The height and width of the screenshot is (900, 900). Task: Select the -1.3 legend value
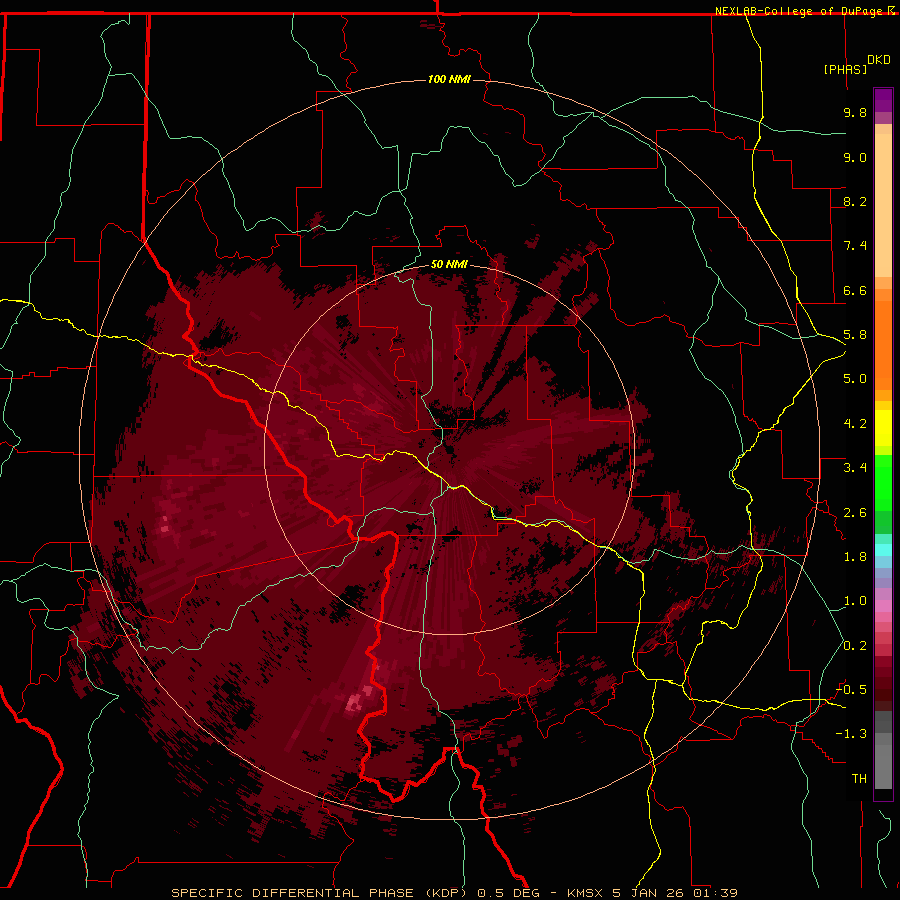click(x=851, y=734)
